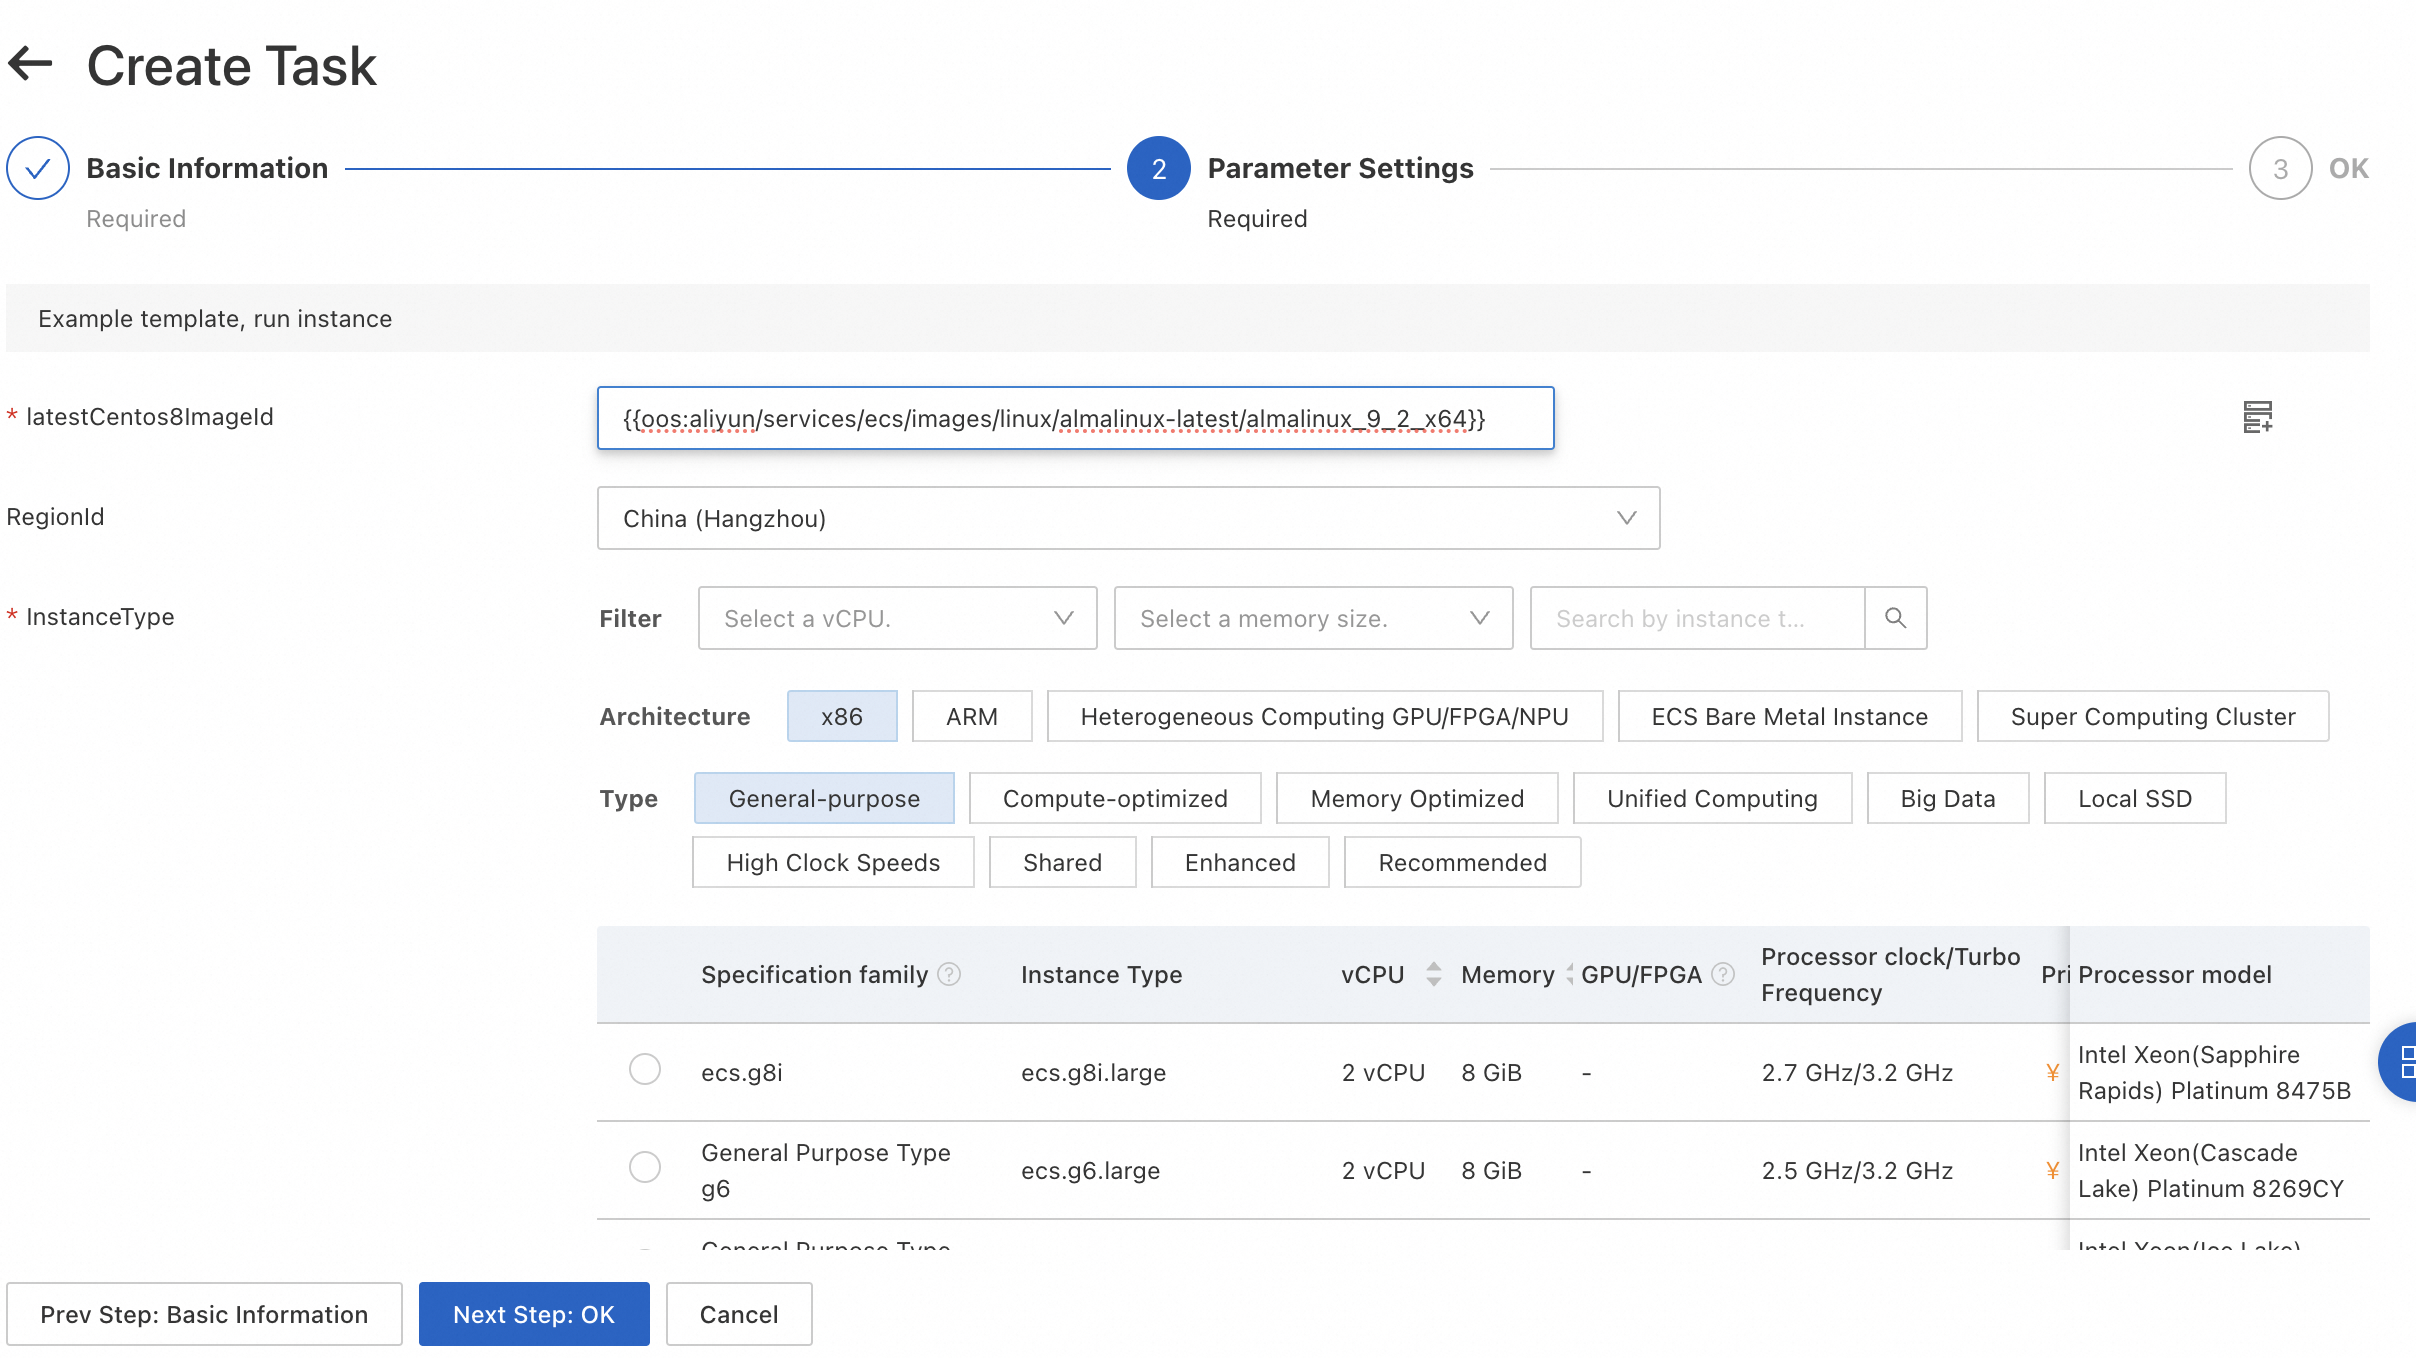Screen dimensions: 2416x1358
Task: Choose the ARM architecture tab
Action: 971,716
